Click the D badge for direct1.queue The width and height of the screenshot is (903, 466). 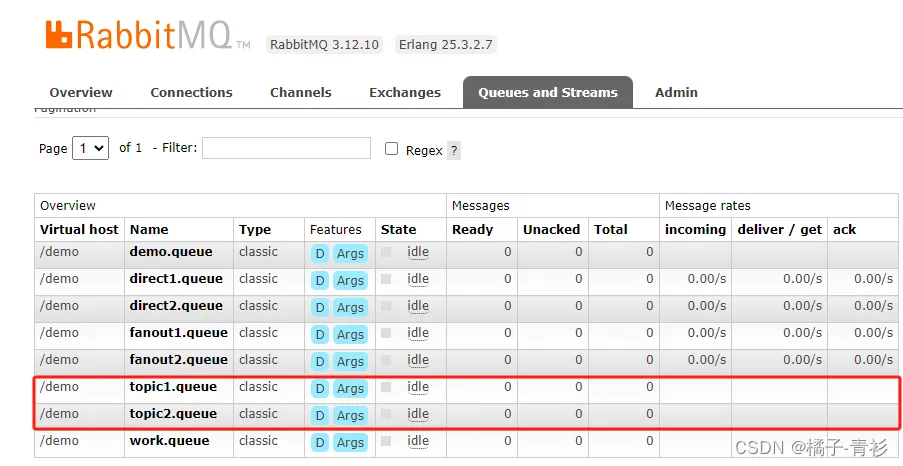320,281
